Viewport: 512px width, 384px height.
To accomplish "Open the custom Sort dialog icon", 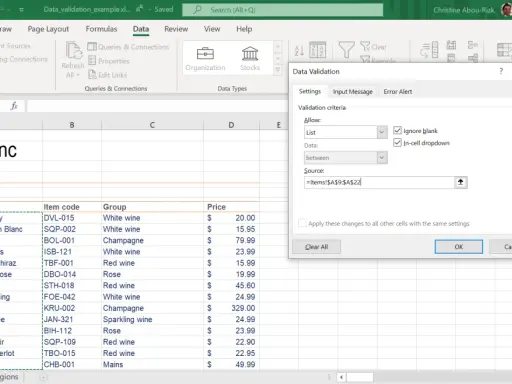I will click(x=317, y=50).
